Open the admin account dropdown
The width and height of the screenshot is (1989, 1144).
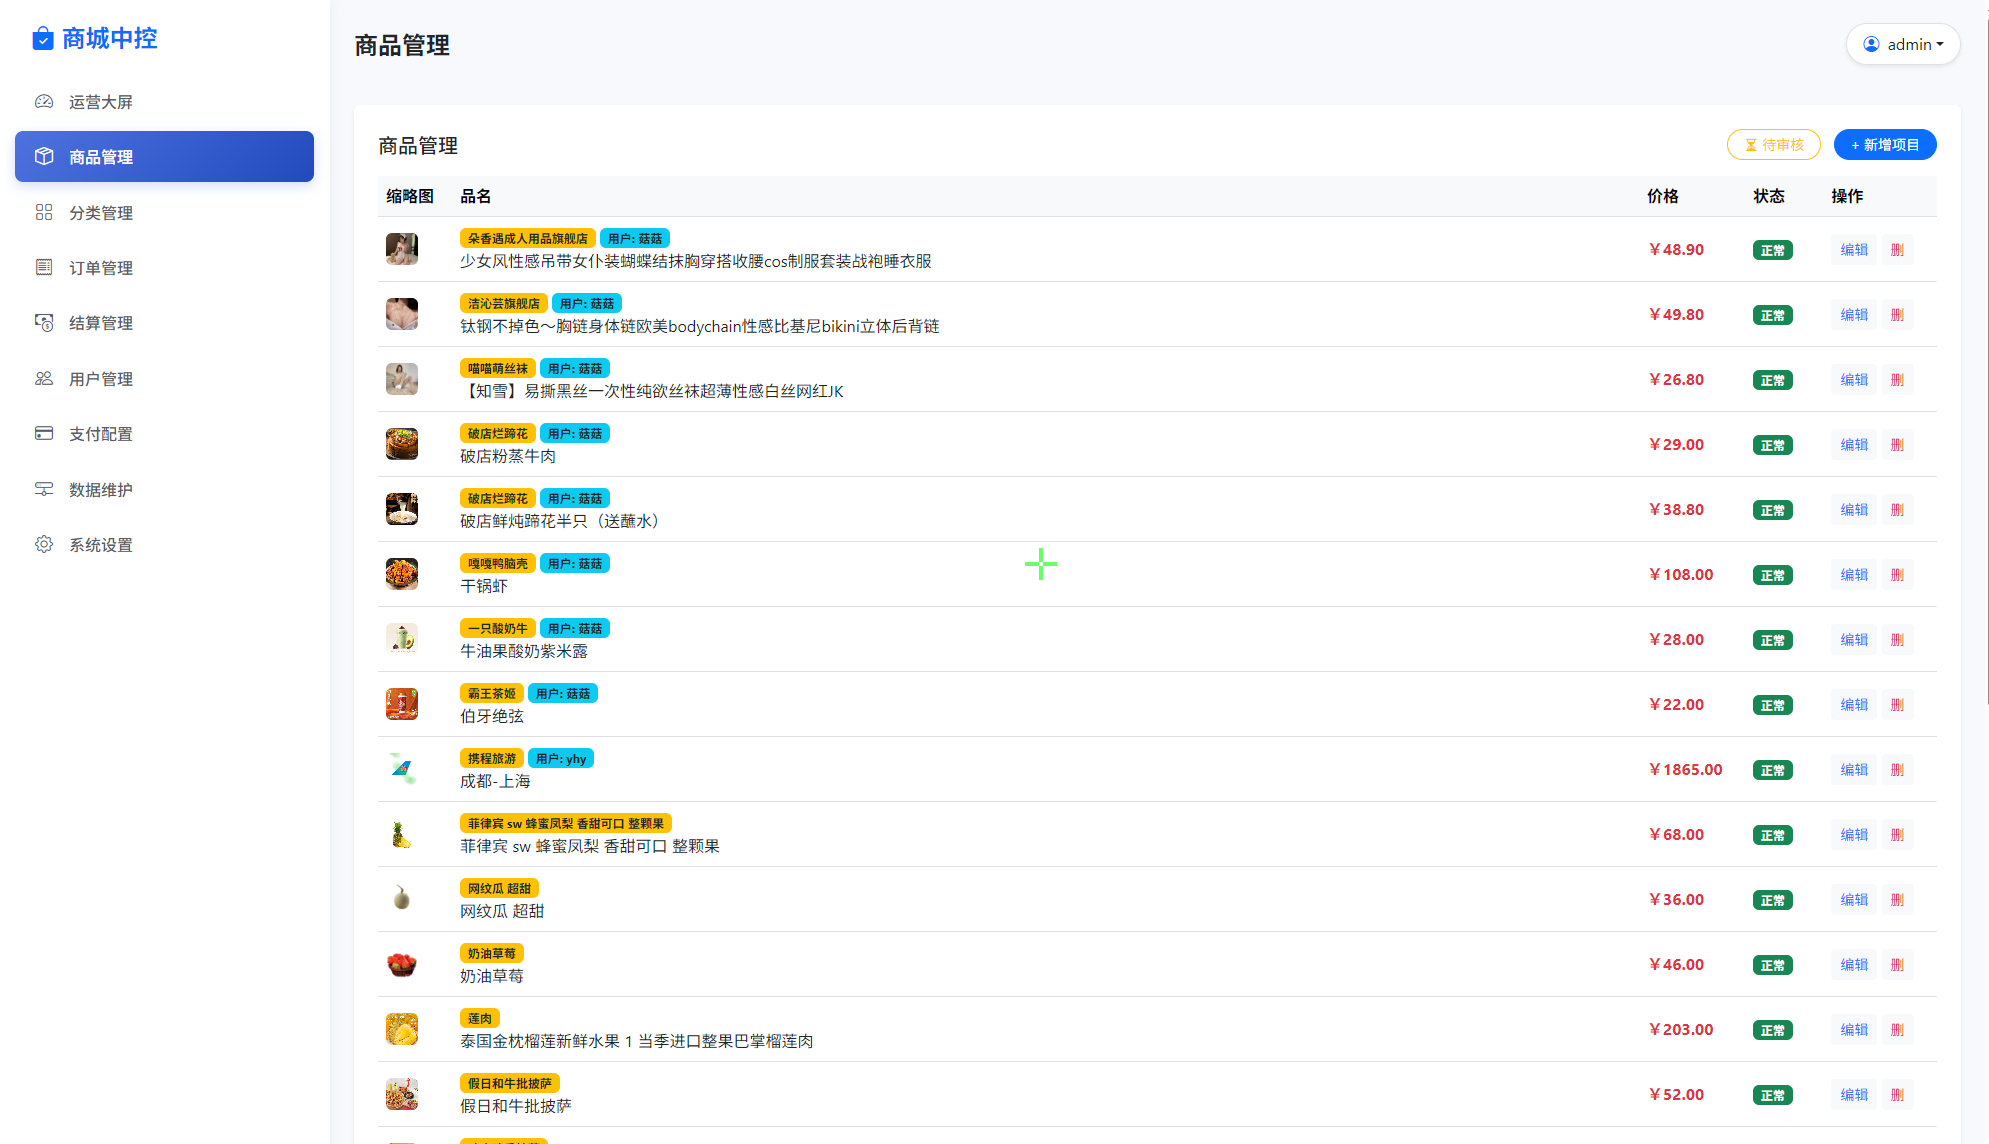(1903, 43)
